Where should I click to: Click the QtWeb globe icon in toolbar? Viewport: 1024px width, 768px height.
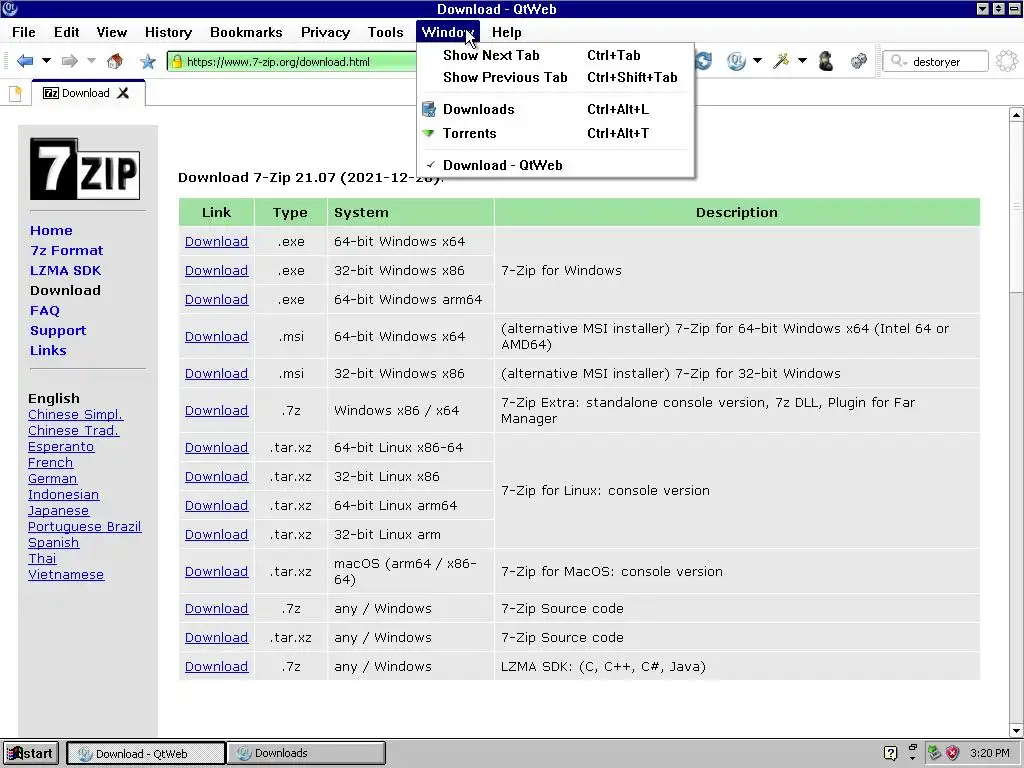(x=736, y=61)
